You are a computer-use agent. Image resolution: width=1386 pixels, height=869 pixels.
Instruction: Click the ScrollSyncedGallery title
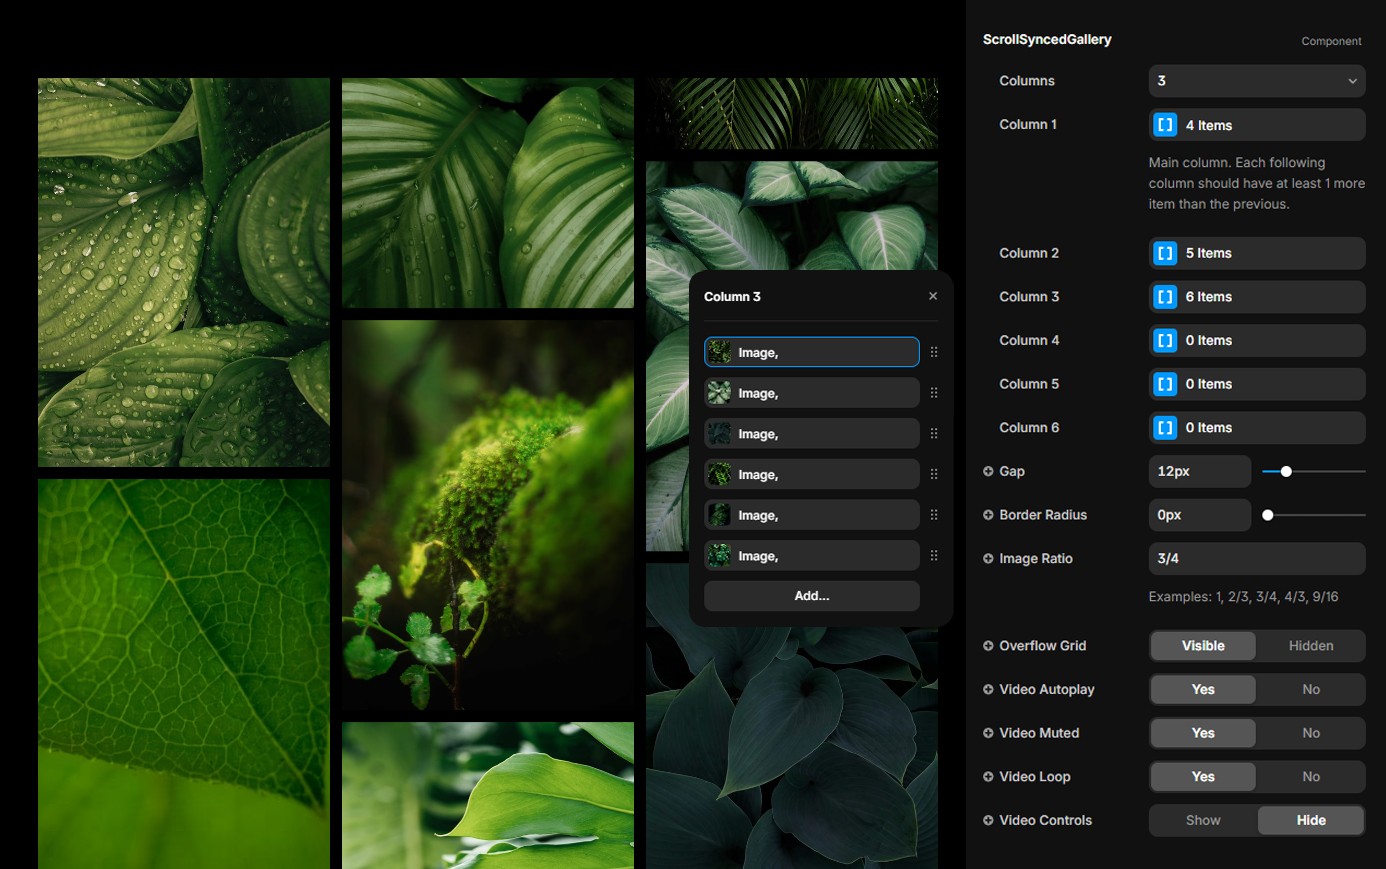coord(1047,40)
